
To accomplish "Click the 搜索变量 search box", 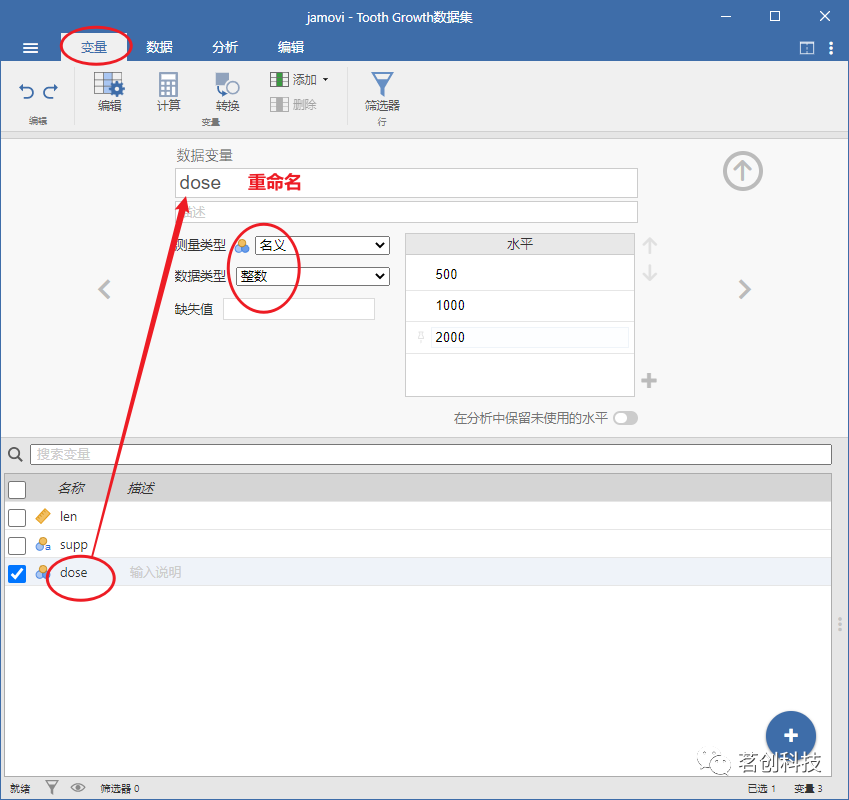I will pos(431,454).
